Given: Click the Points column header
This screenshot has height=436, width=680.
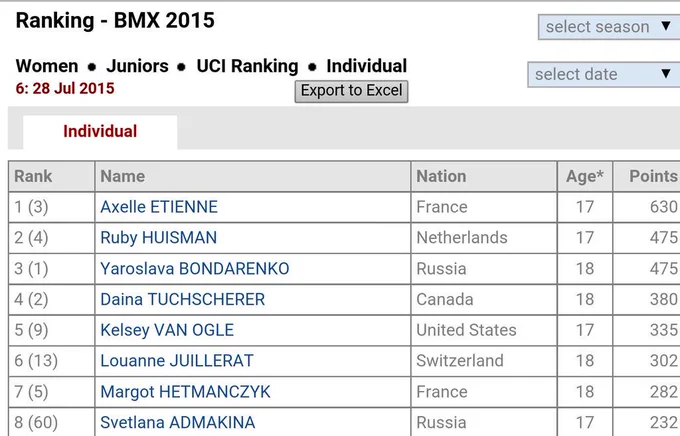Looking at the screenshot, I should click(647, 176).
